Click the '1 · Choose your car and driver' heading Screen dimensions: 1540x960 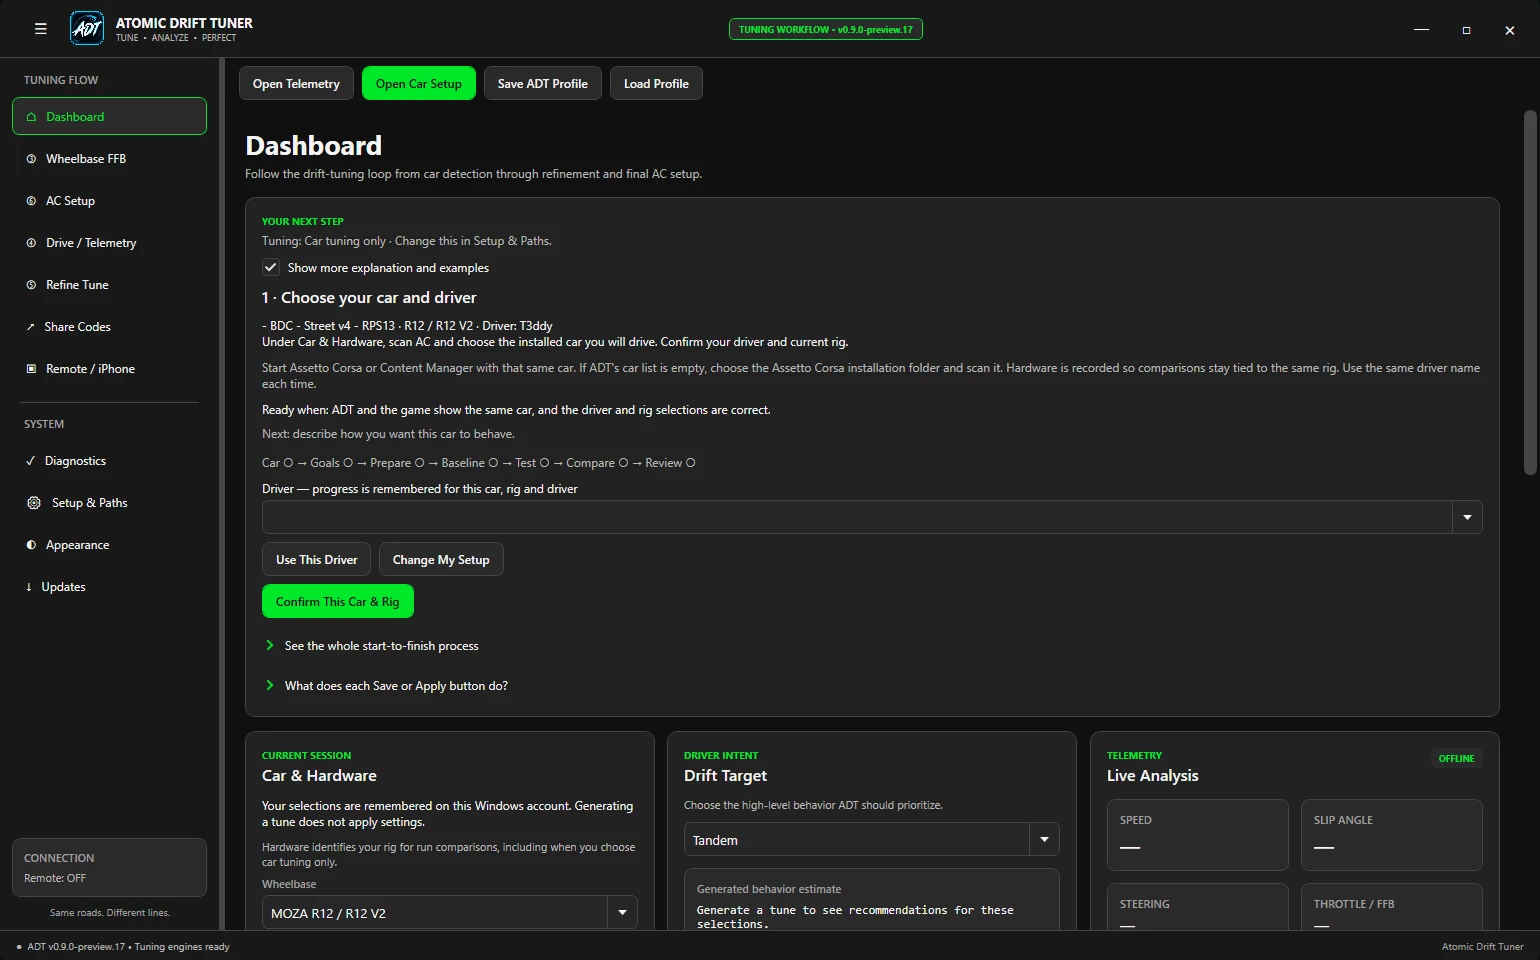tap(369, 298)
